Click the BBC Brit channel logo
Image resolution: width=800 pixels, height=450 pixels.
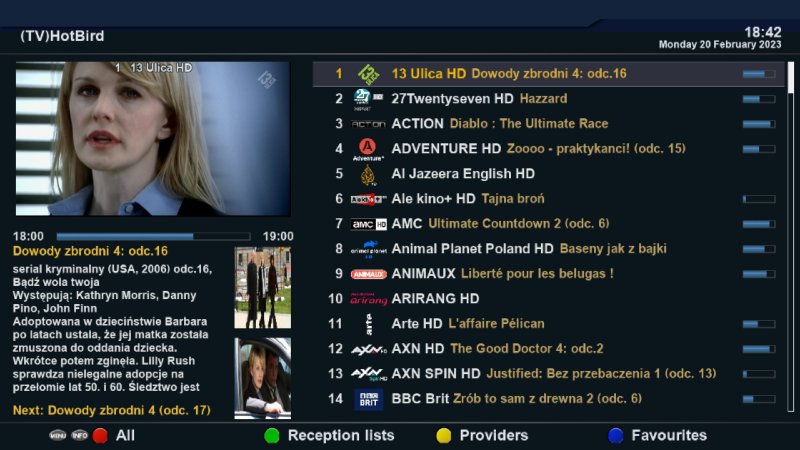pyautogui.click(x=368, y=399)
